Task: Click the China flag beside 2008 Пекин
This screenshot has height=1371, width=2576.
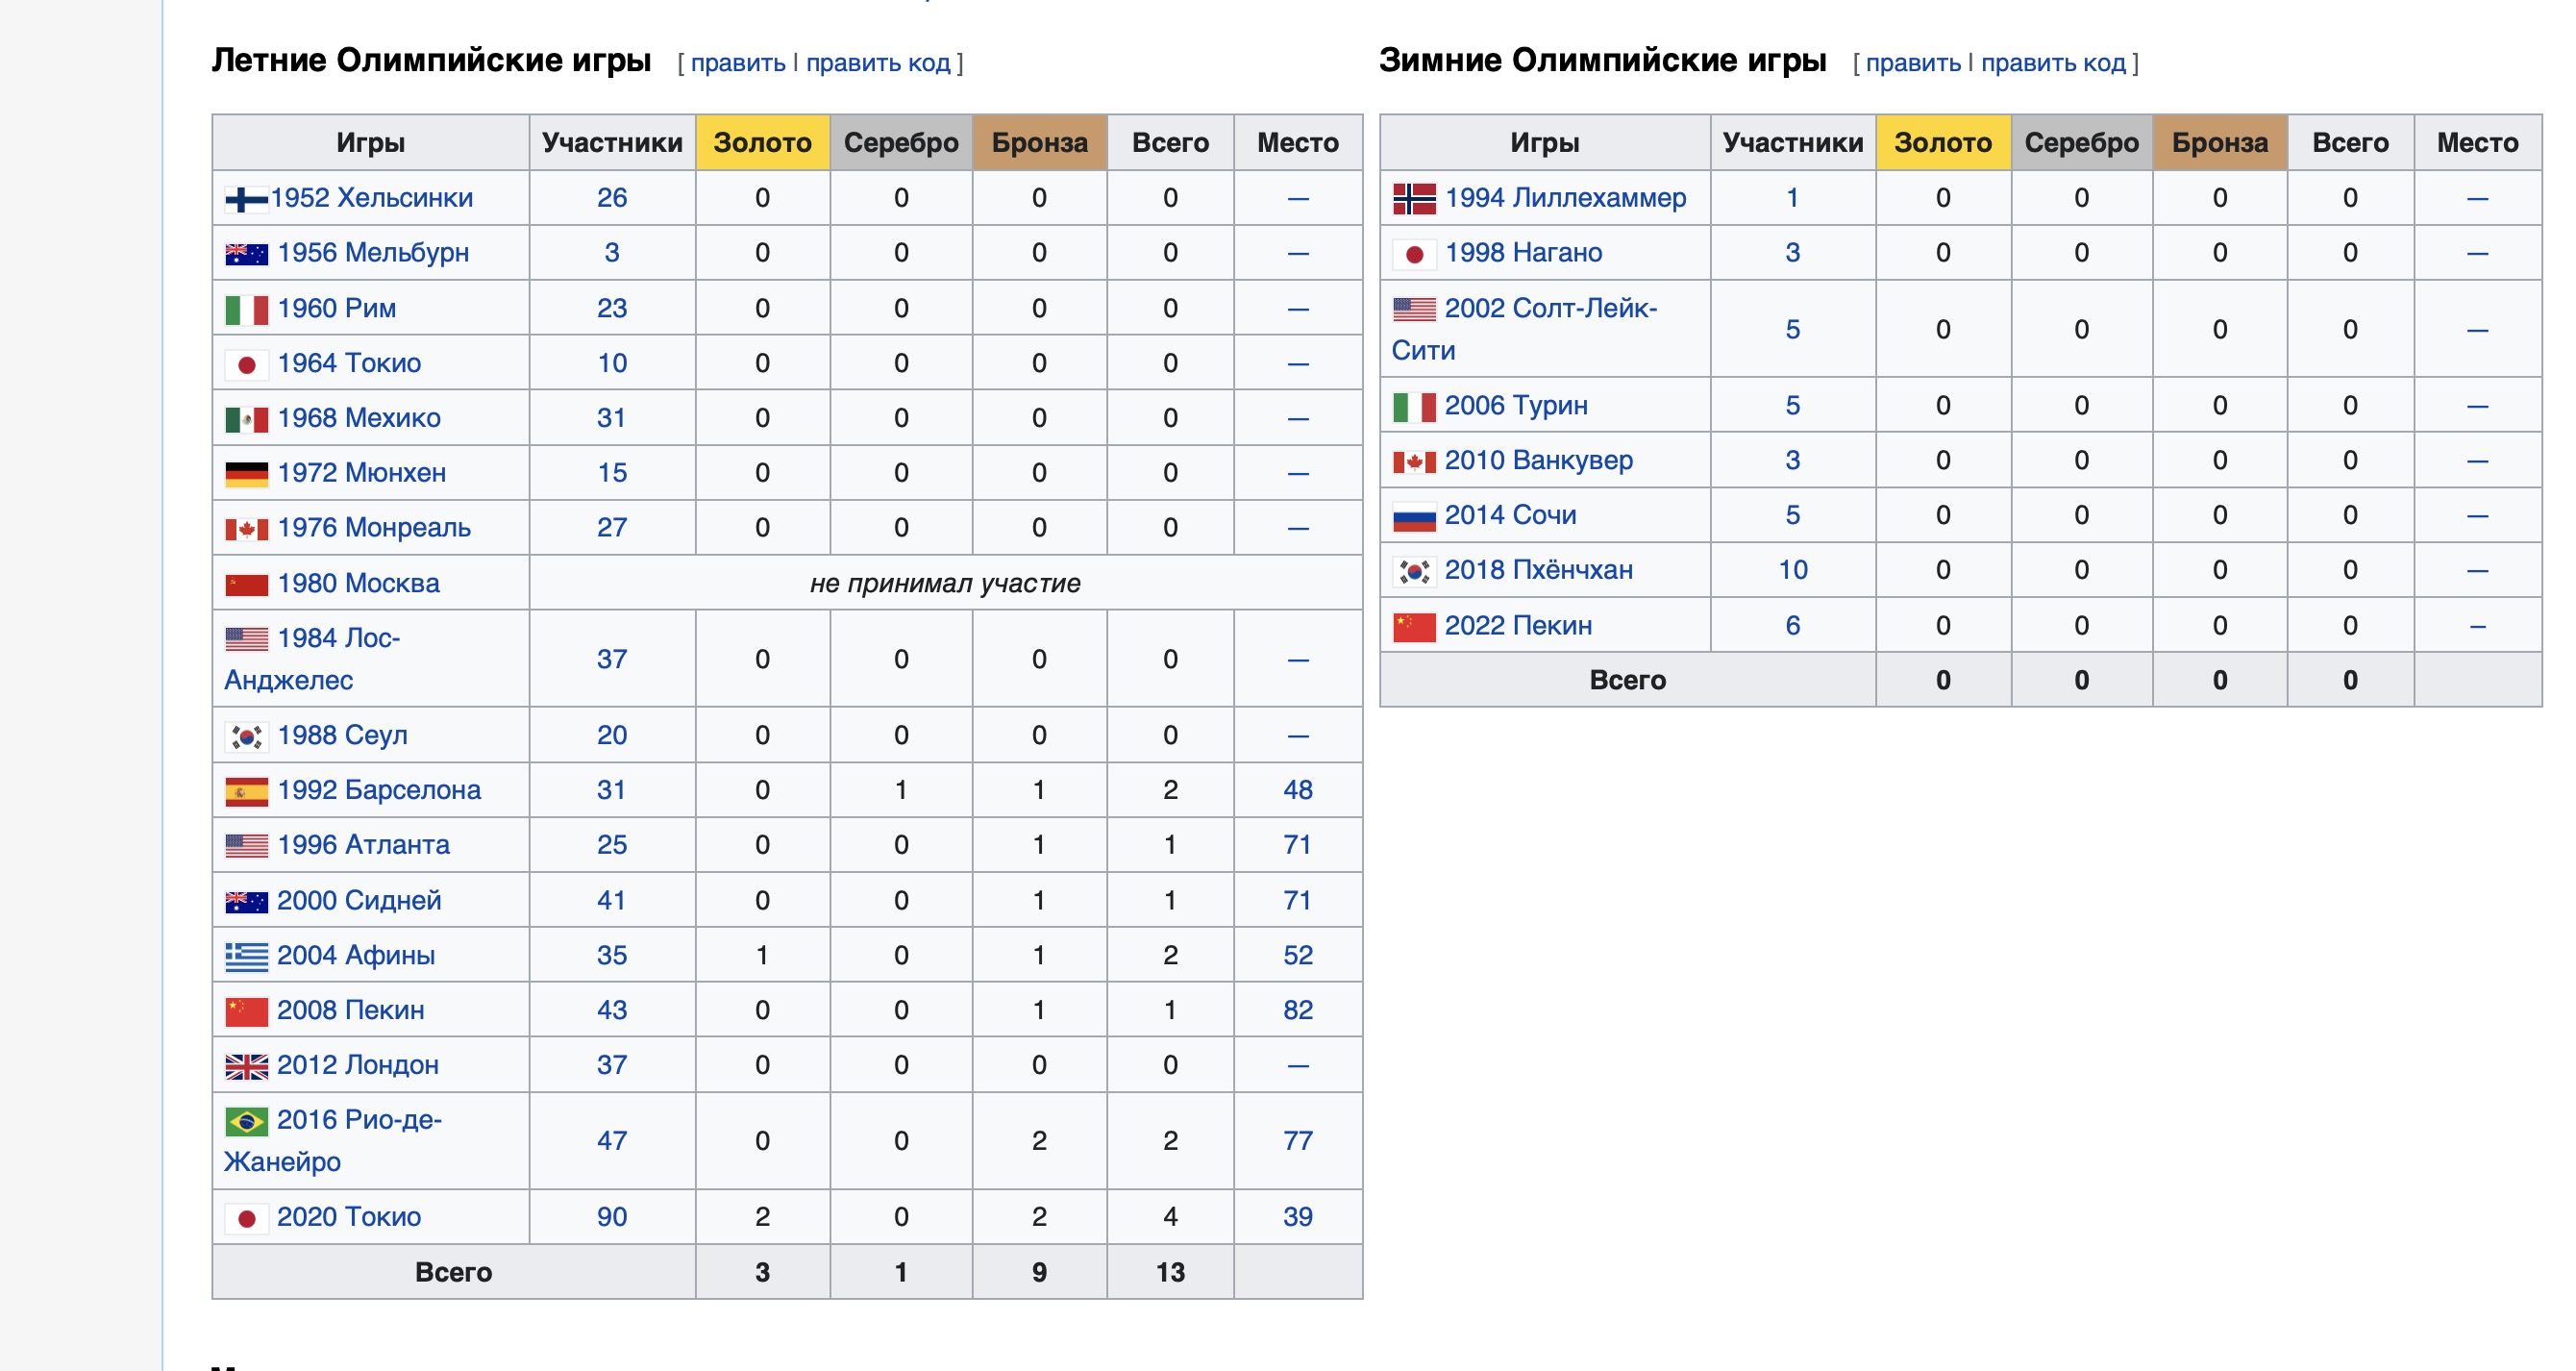Action: [246, 1012]
